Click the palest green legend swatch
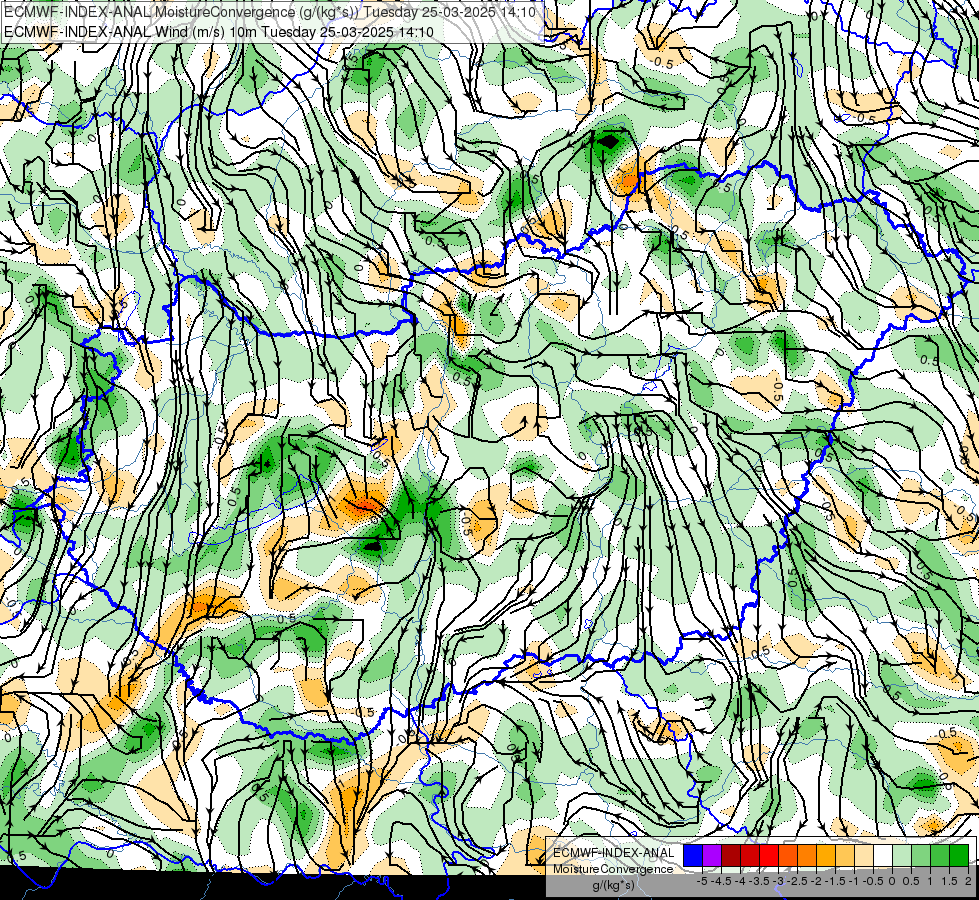The image size is (979, 900). pos(902,855)
